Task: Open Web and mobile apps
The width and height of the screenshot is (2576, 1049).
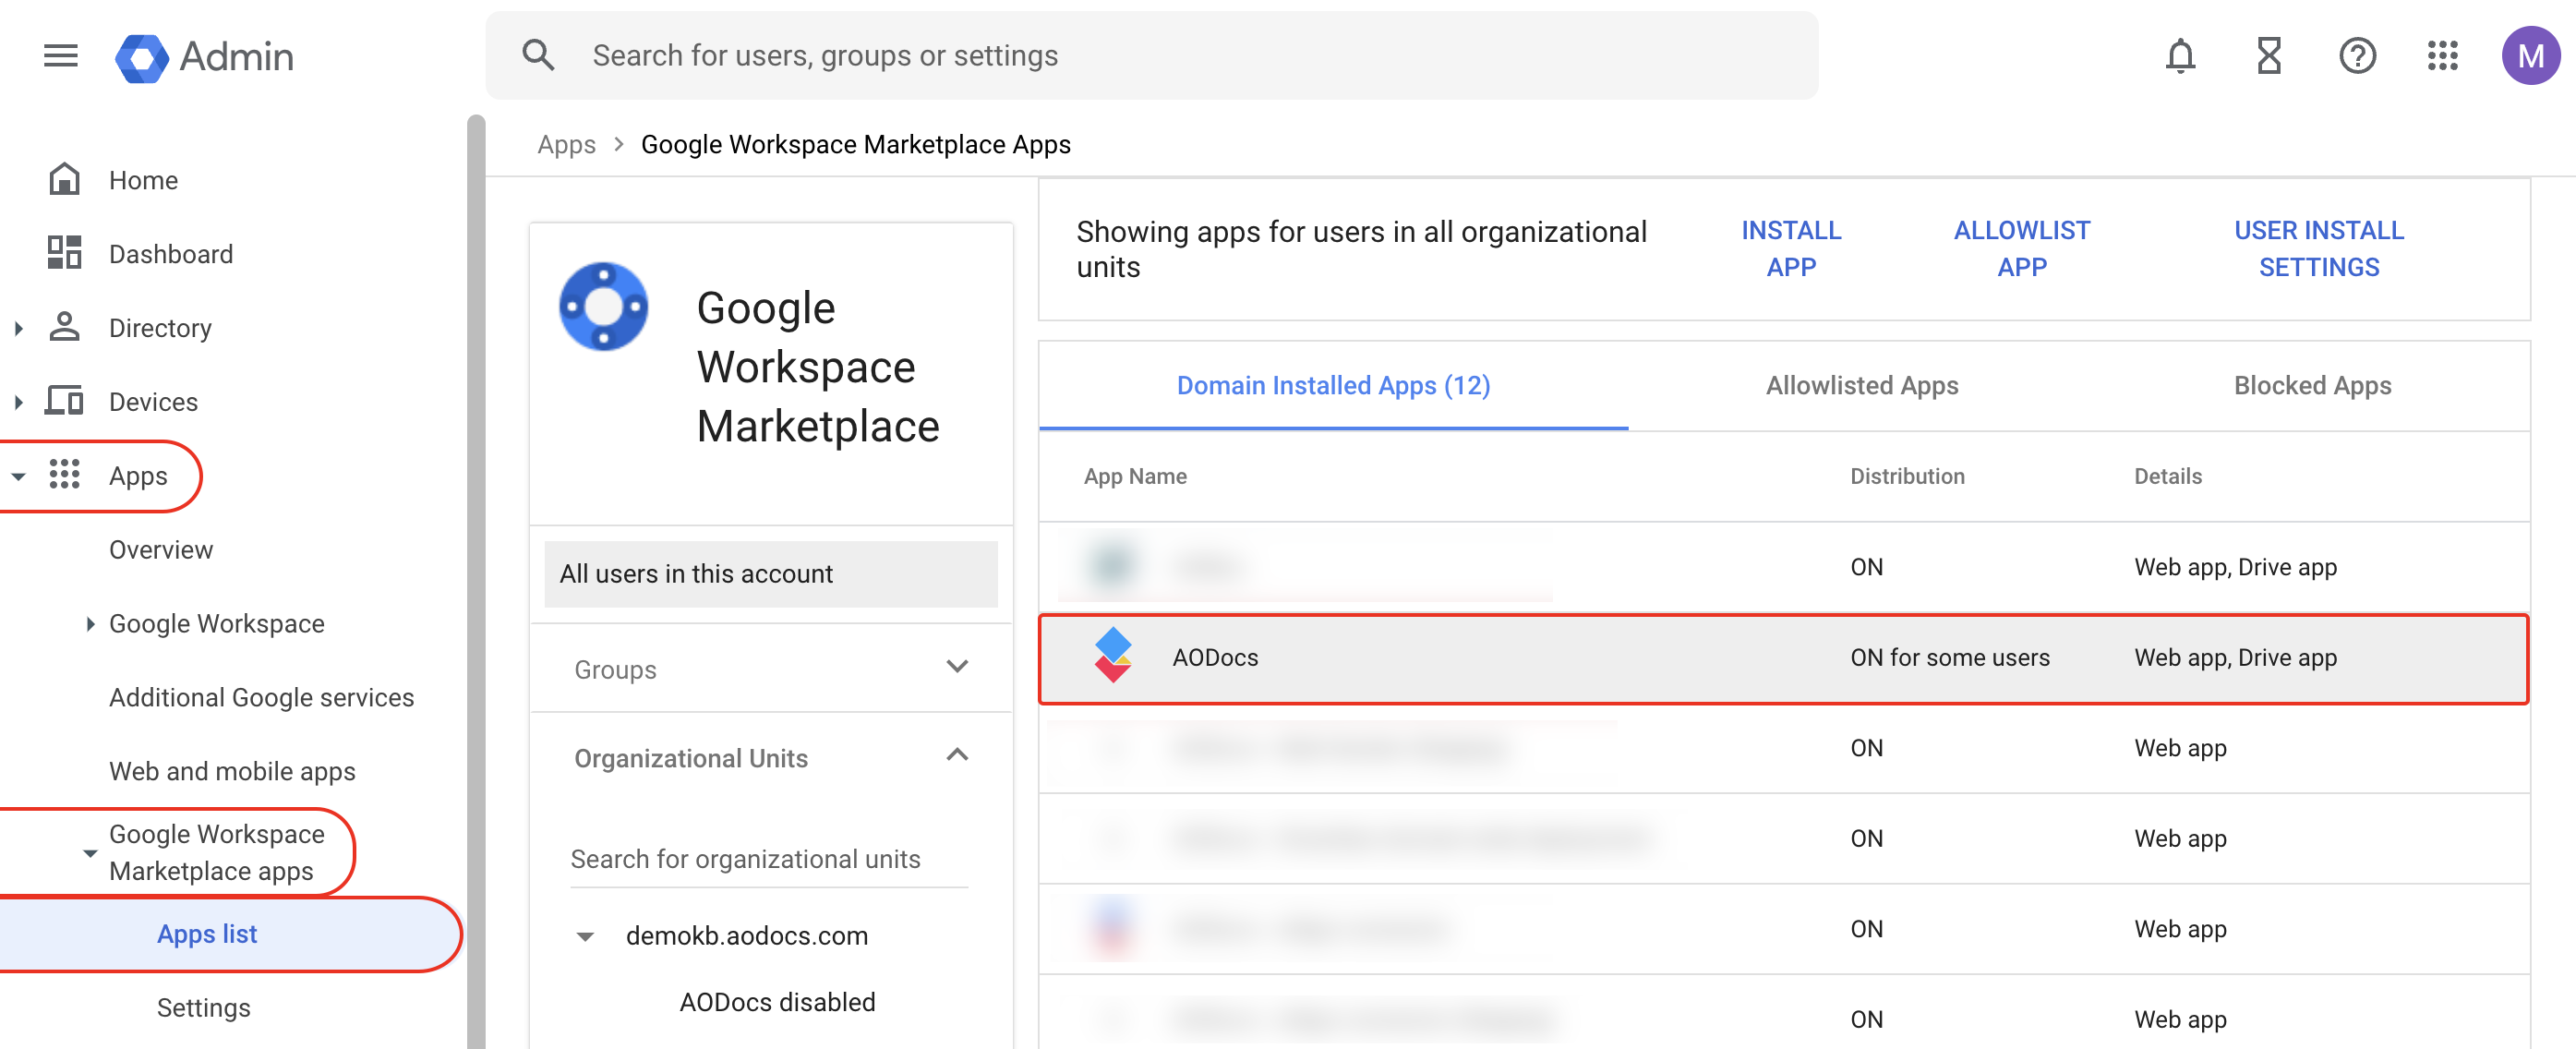Action: pos(232,771)
